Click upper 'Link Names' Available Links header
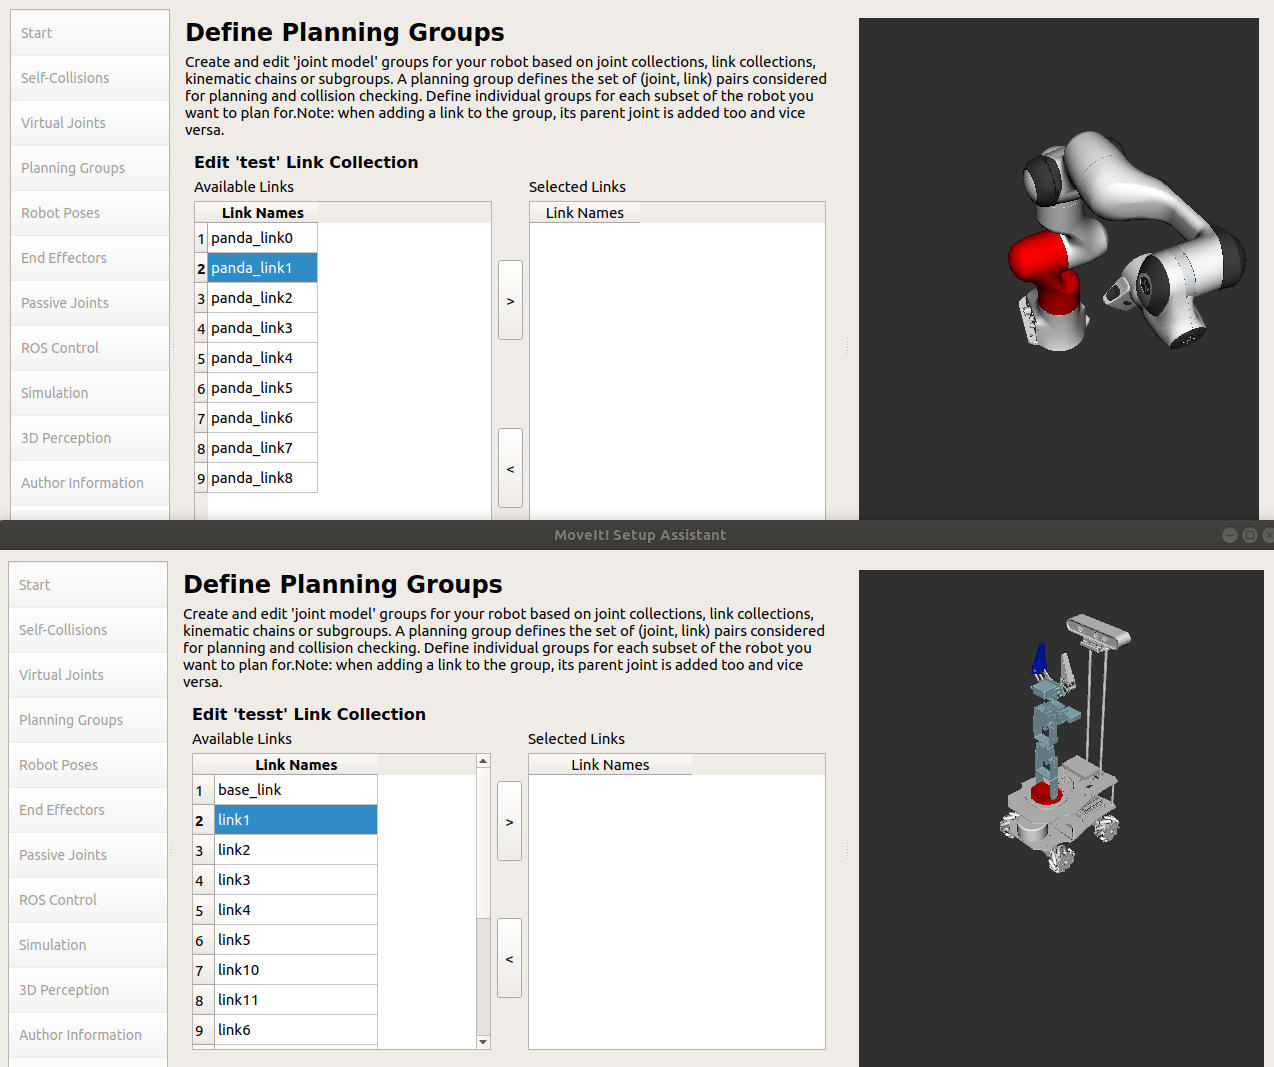The image size is (1274, 1067). coord(263,213)
